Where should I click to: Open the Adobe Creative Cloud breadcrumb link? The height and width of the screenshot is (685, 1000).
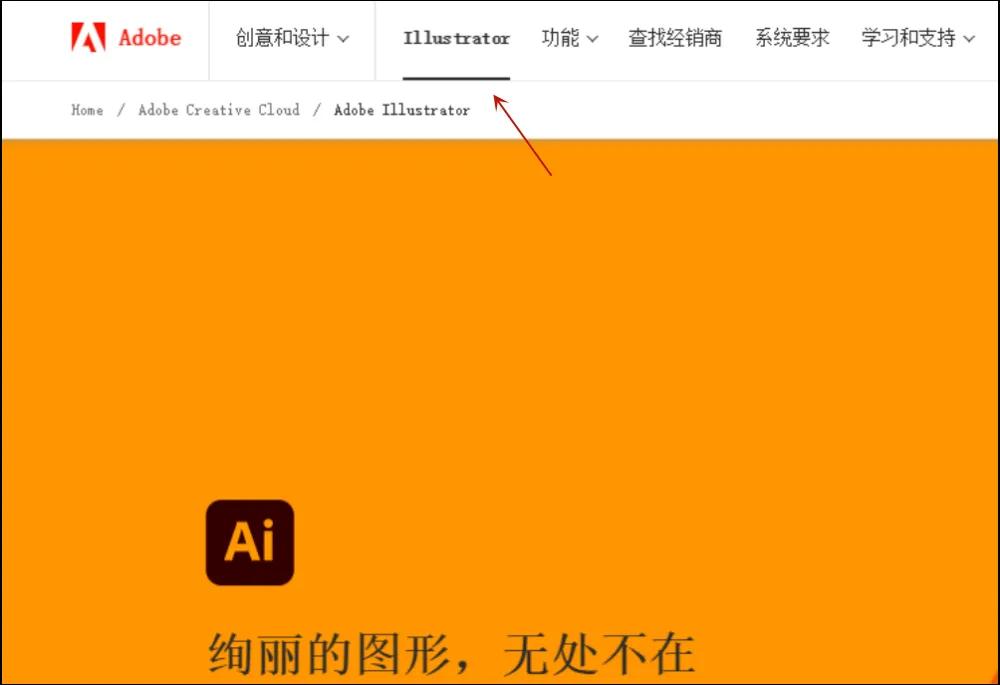click(x=218, y=110)
